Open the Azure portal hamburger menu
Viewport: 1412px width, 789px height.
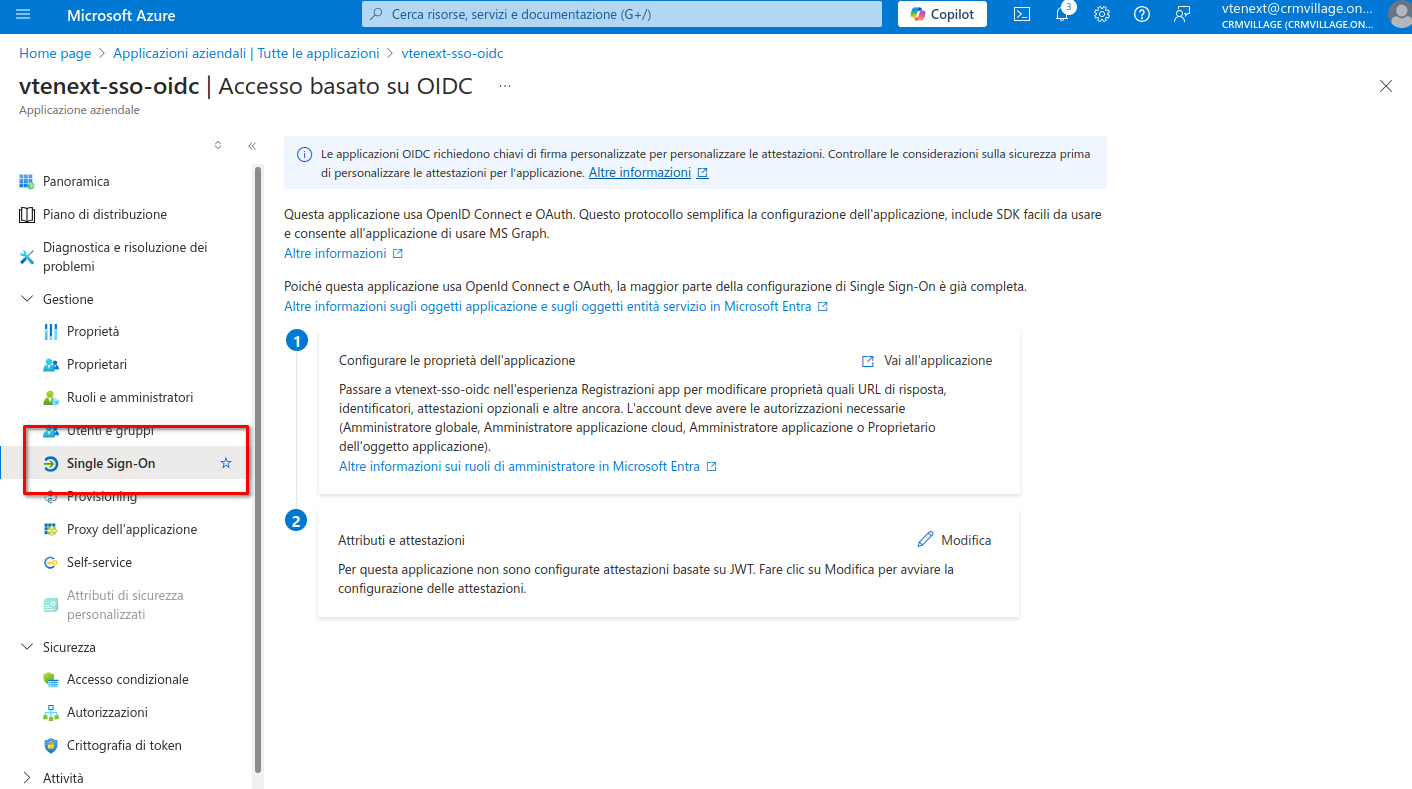click(24, 15)
